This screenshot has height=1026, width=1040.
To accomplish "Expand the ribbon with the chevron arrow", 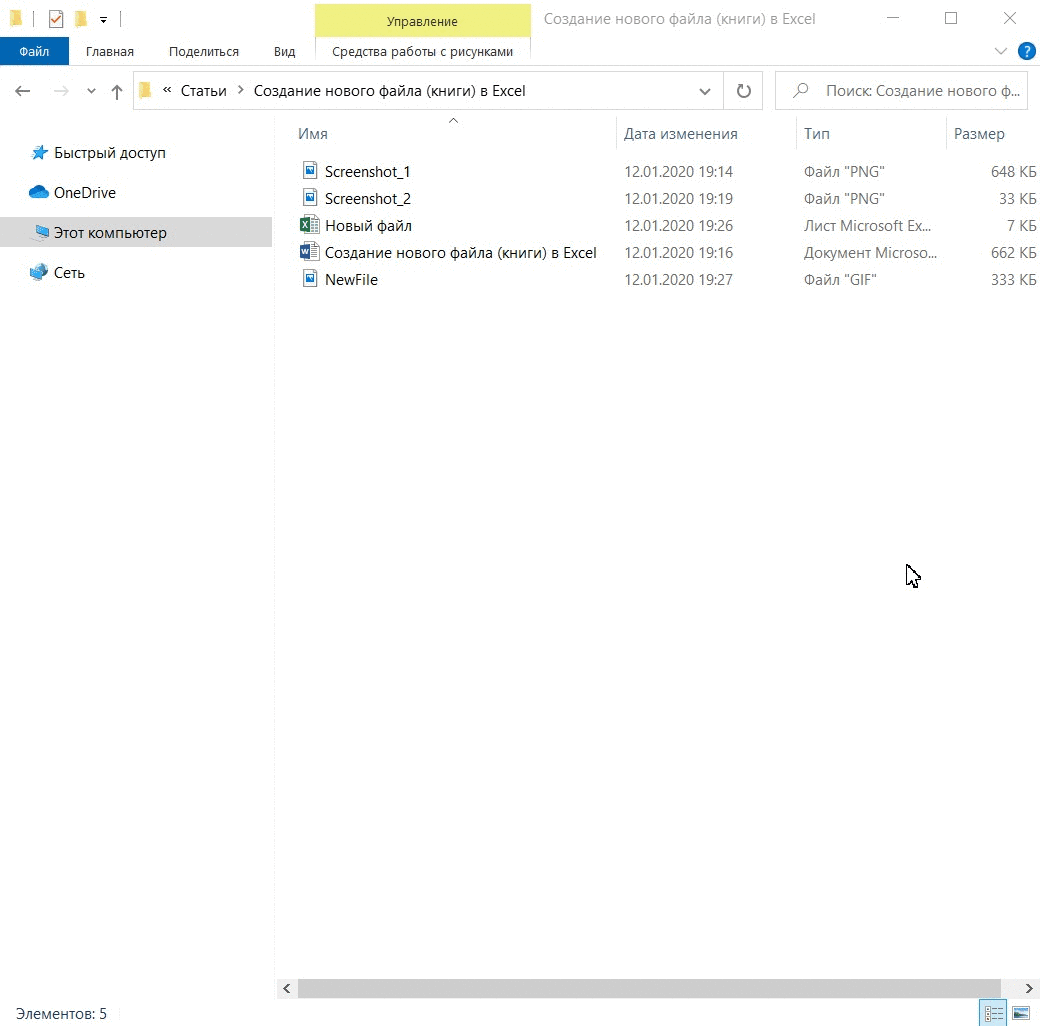I will (1001, 51).
